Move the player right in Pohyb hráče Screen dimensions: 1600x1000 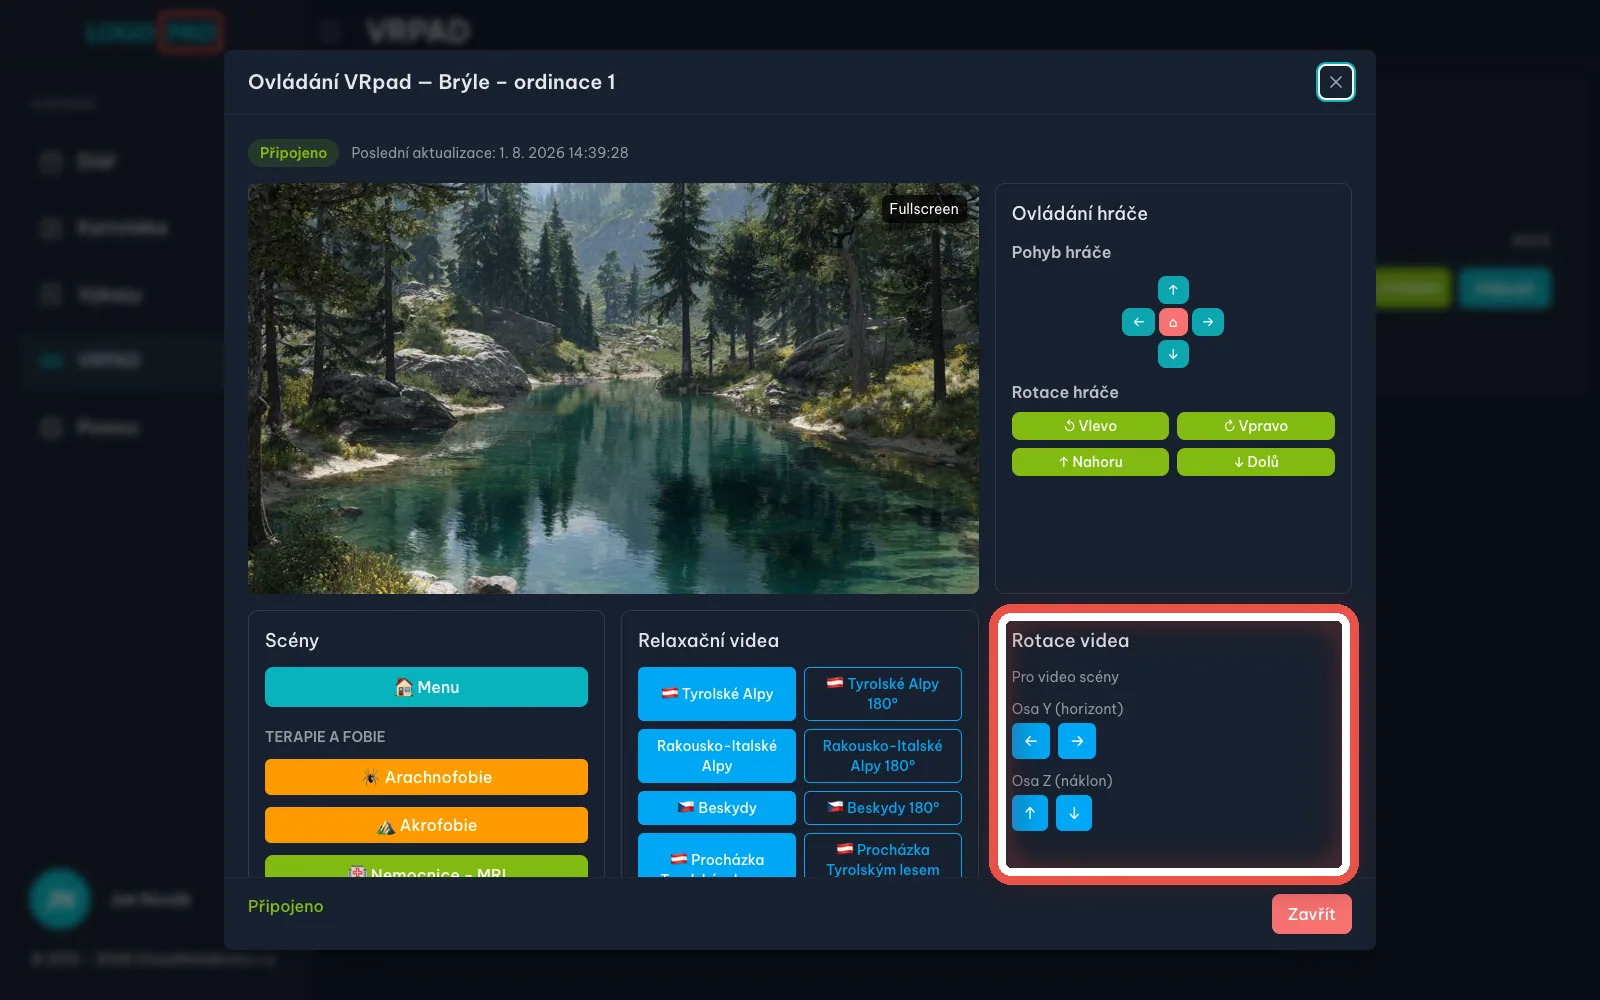click(1208, 322)
